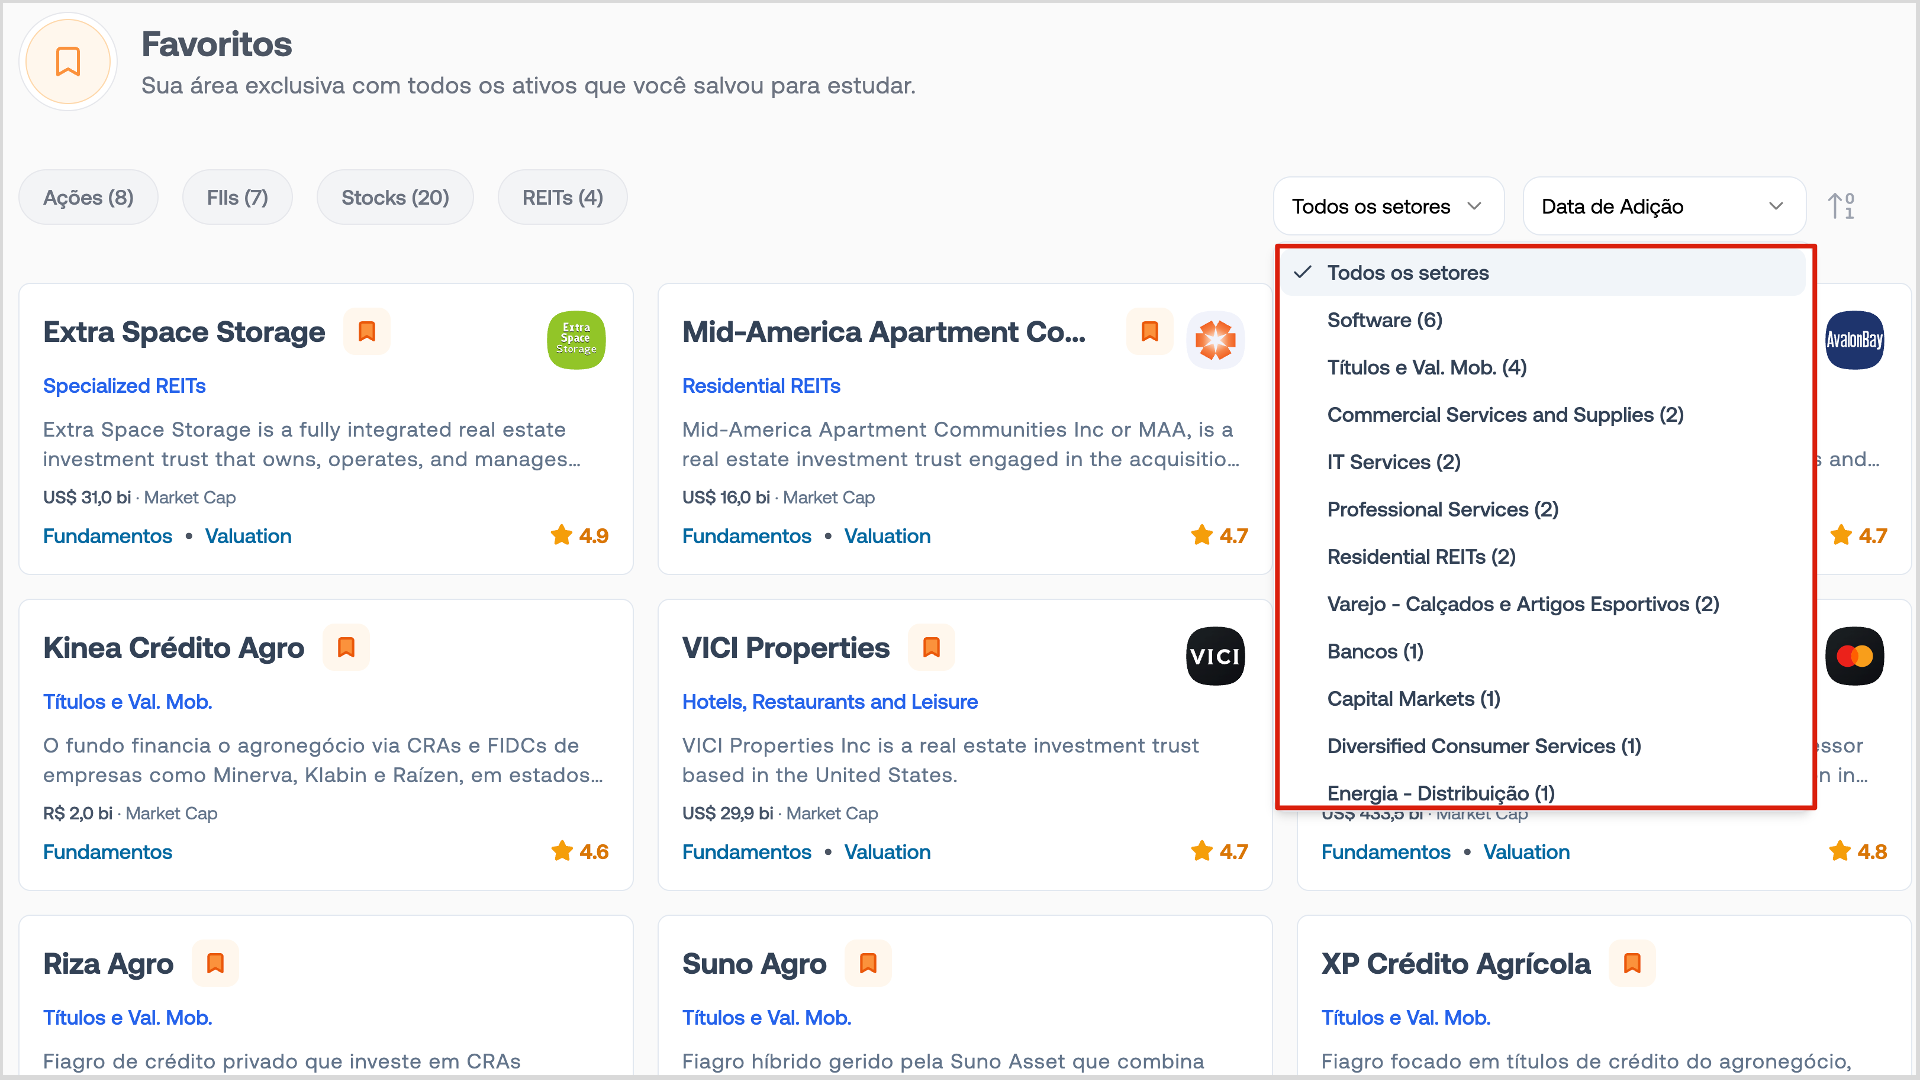Click Extra Space Storage 4.9 star rating
This screenshot has width=1920, height=1080.
click(x=580, y=536)
